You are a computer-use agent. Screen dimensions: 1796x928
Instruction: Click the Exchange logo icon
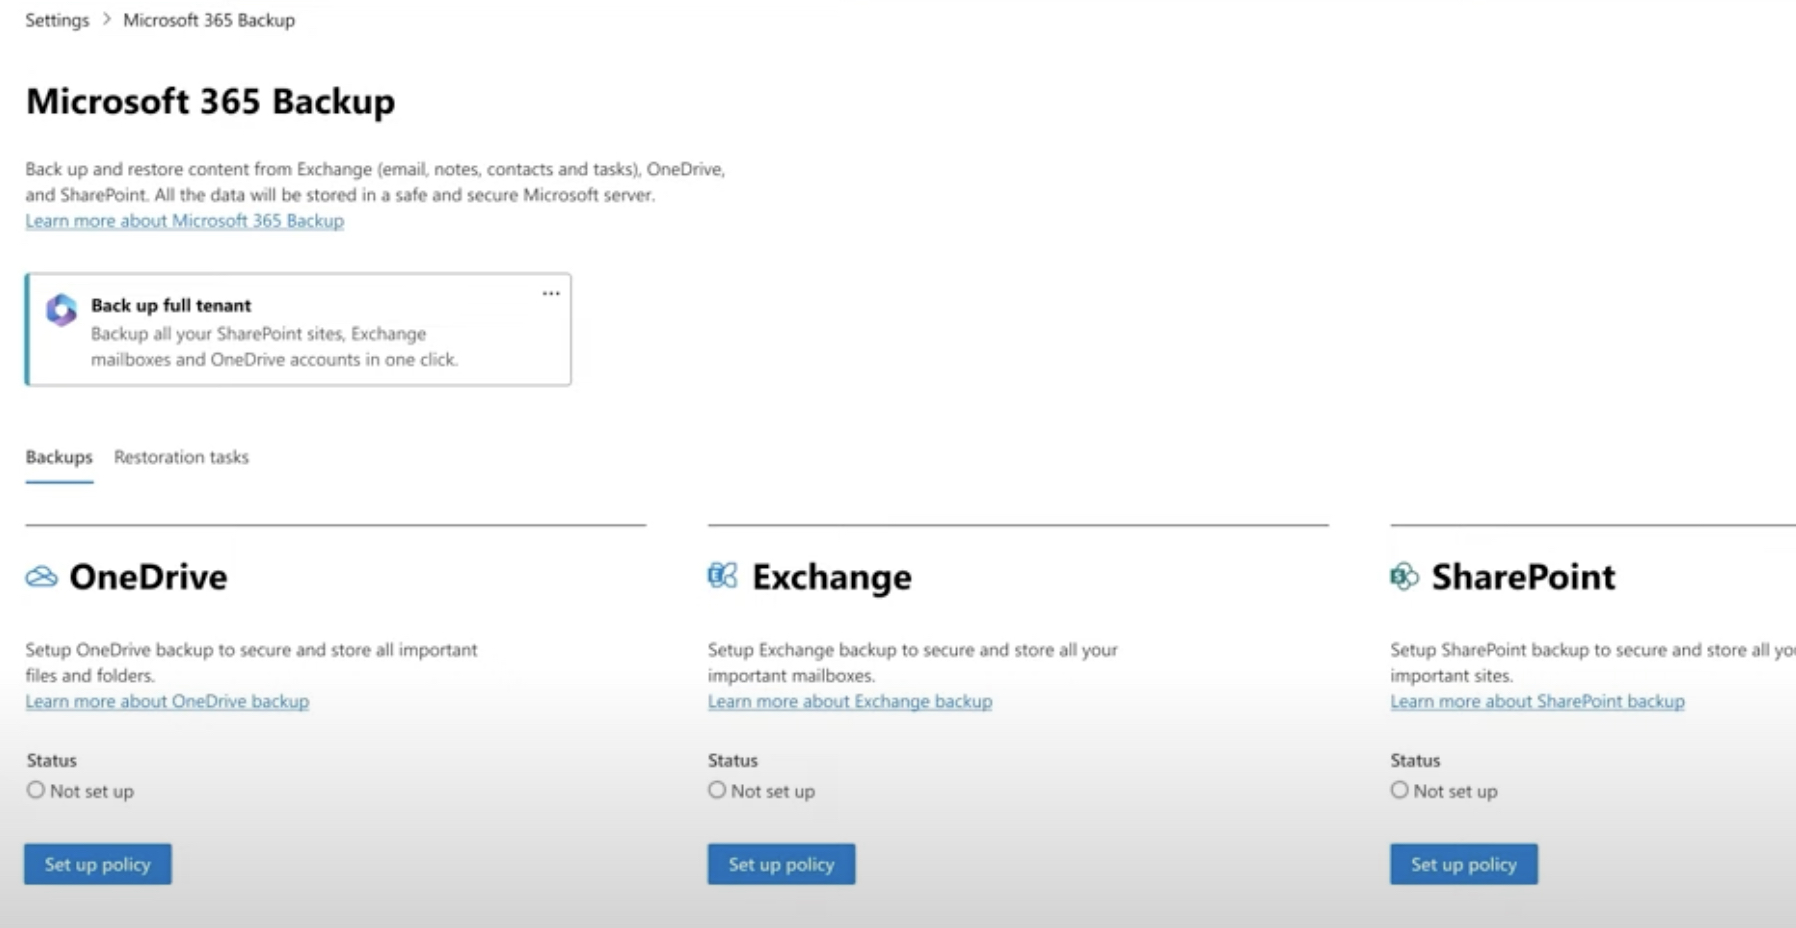[722, 576]
